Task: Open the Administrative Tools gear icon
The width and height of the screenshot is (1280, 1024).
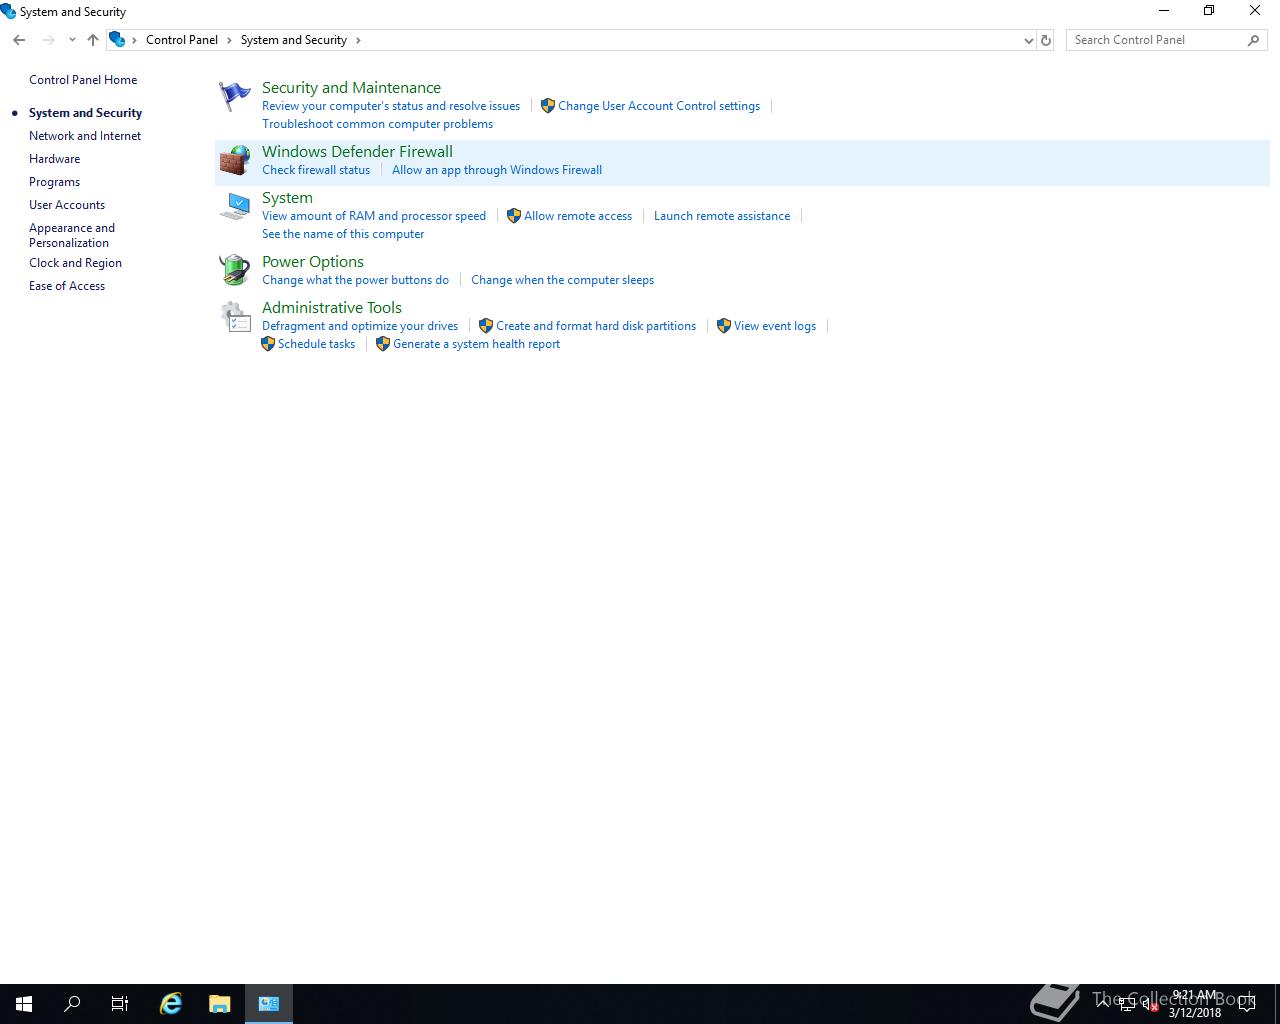Action: 234,316
